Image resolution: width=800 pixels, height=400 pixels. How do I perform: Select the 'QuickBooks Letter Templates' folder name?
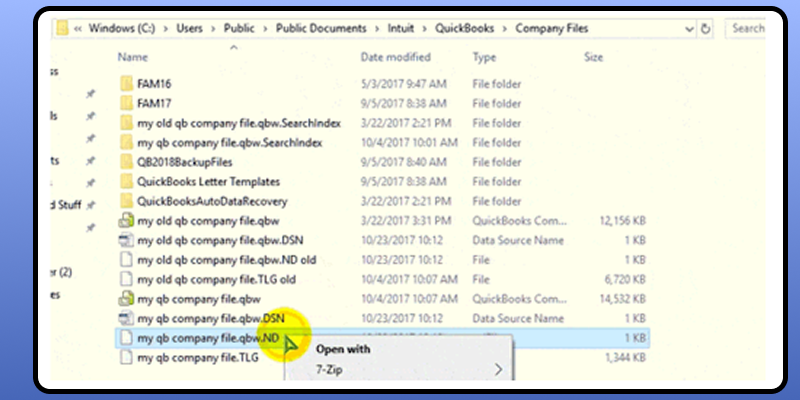208,182
